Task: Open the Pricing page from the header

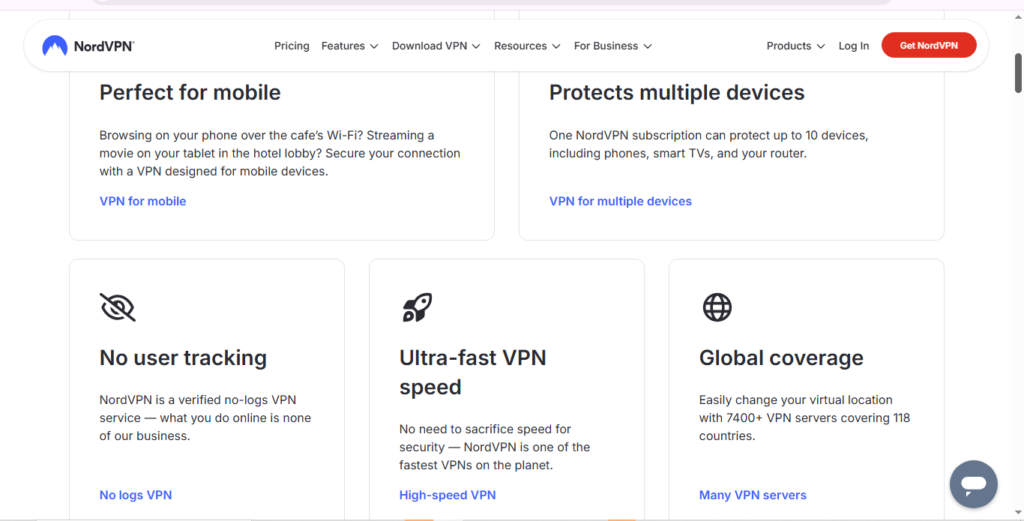Action: (291, 46)
